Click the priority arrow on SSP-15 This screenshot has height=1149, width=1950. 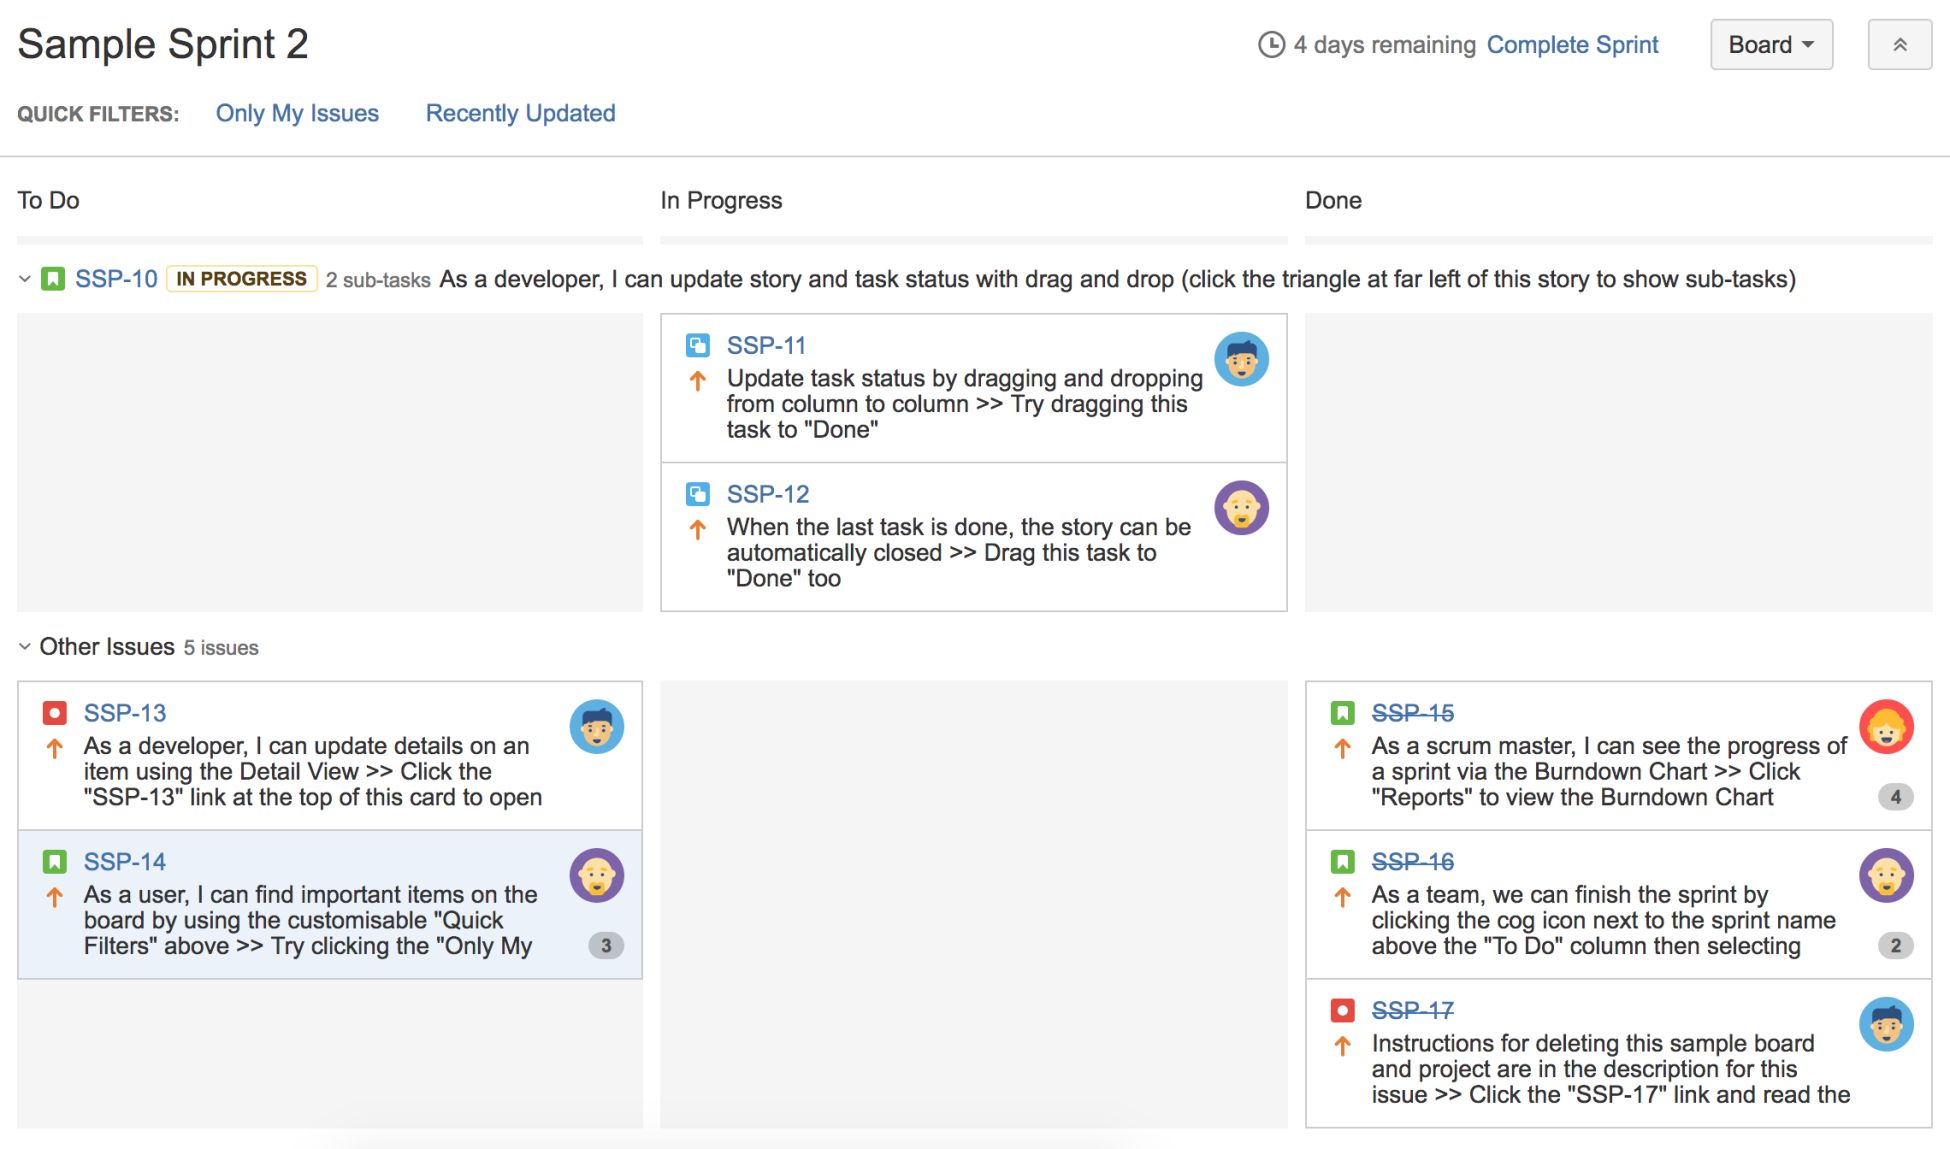coord(1342,747)
